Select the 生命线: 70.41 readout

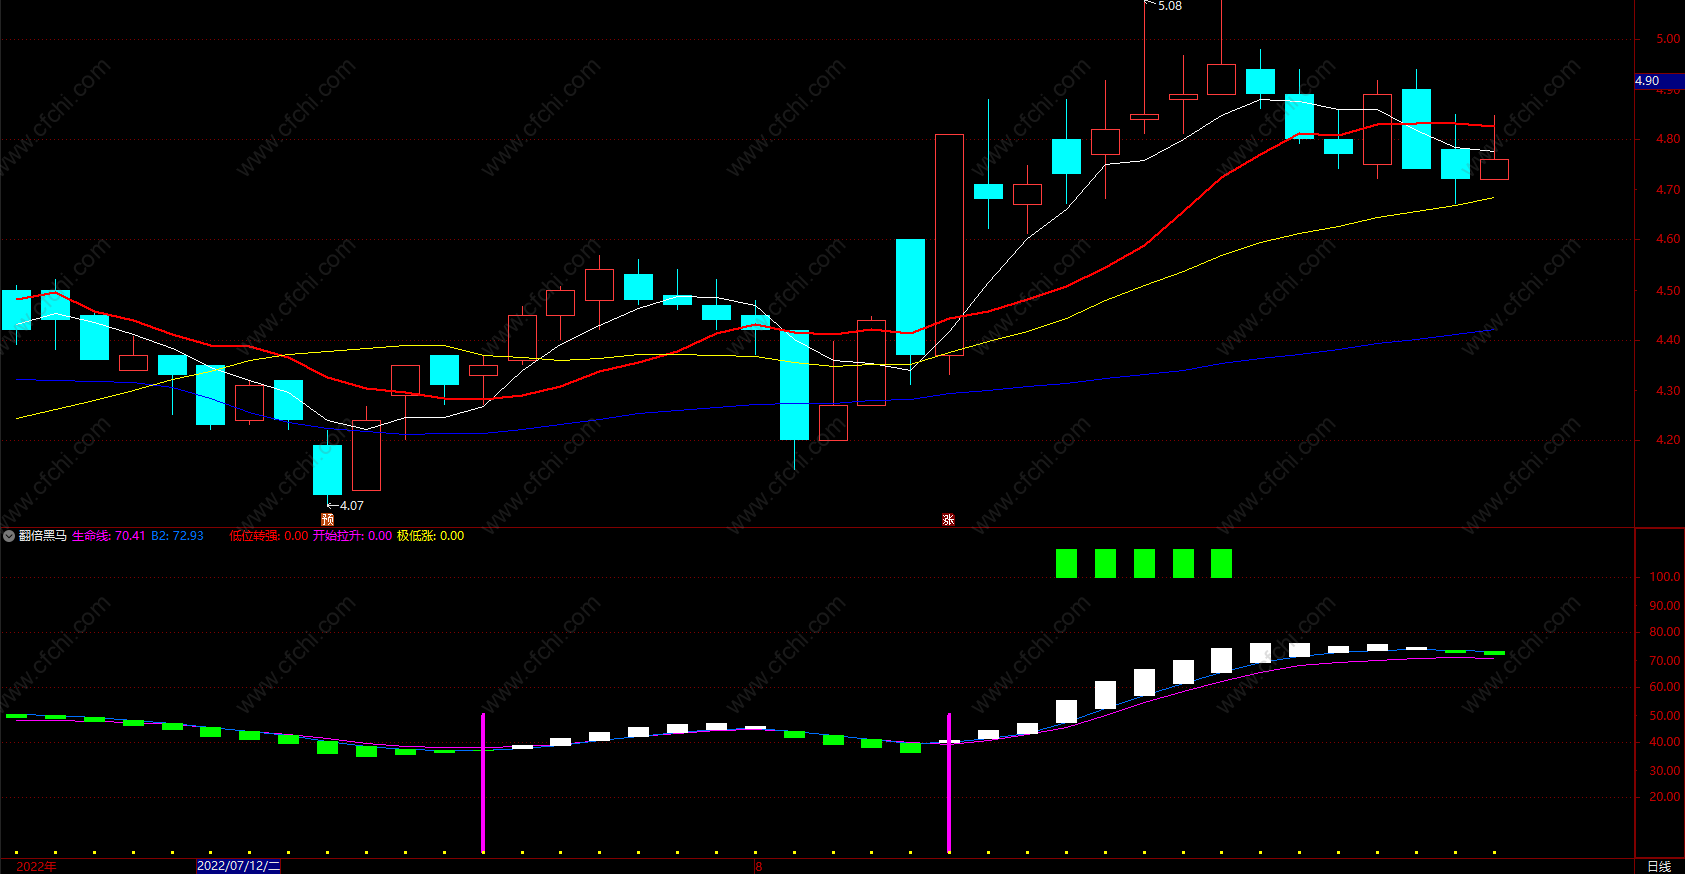109,536
